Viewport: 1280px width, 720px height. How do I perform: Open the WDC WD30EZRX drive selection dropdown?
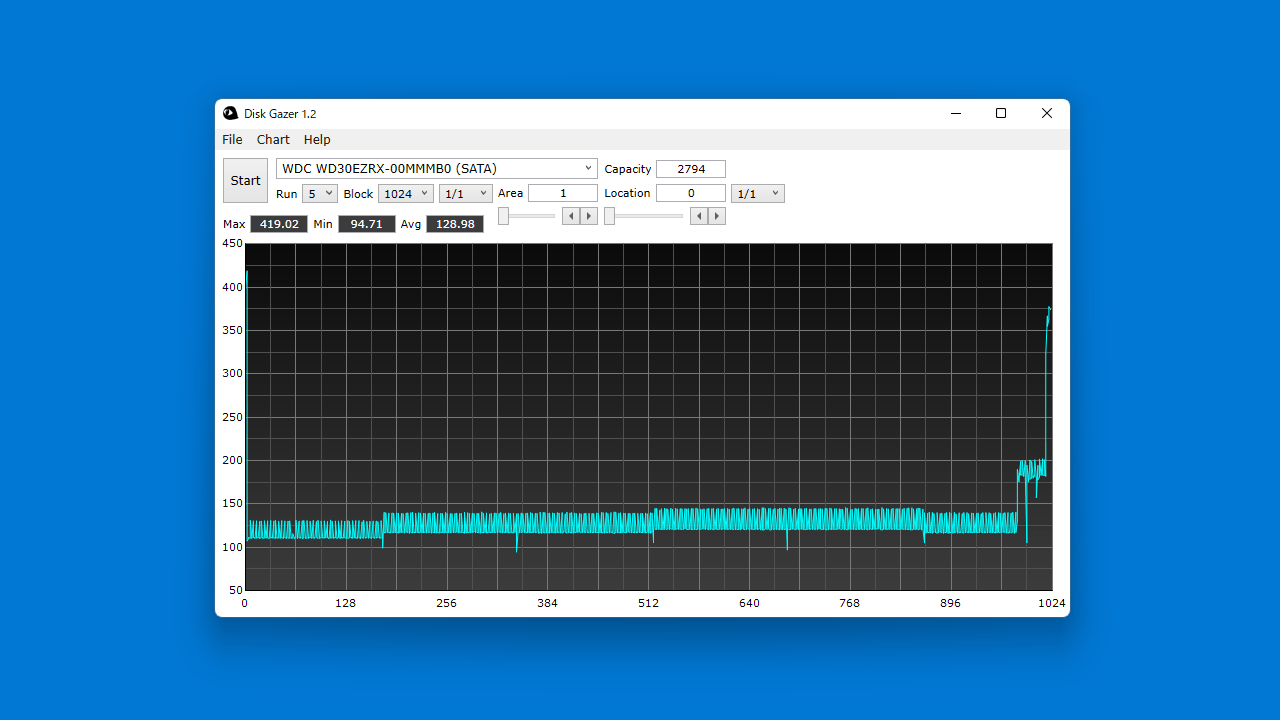pyautogui.click(x=437, y=168)
